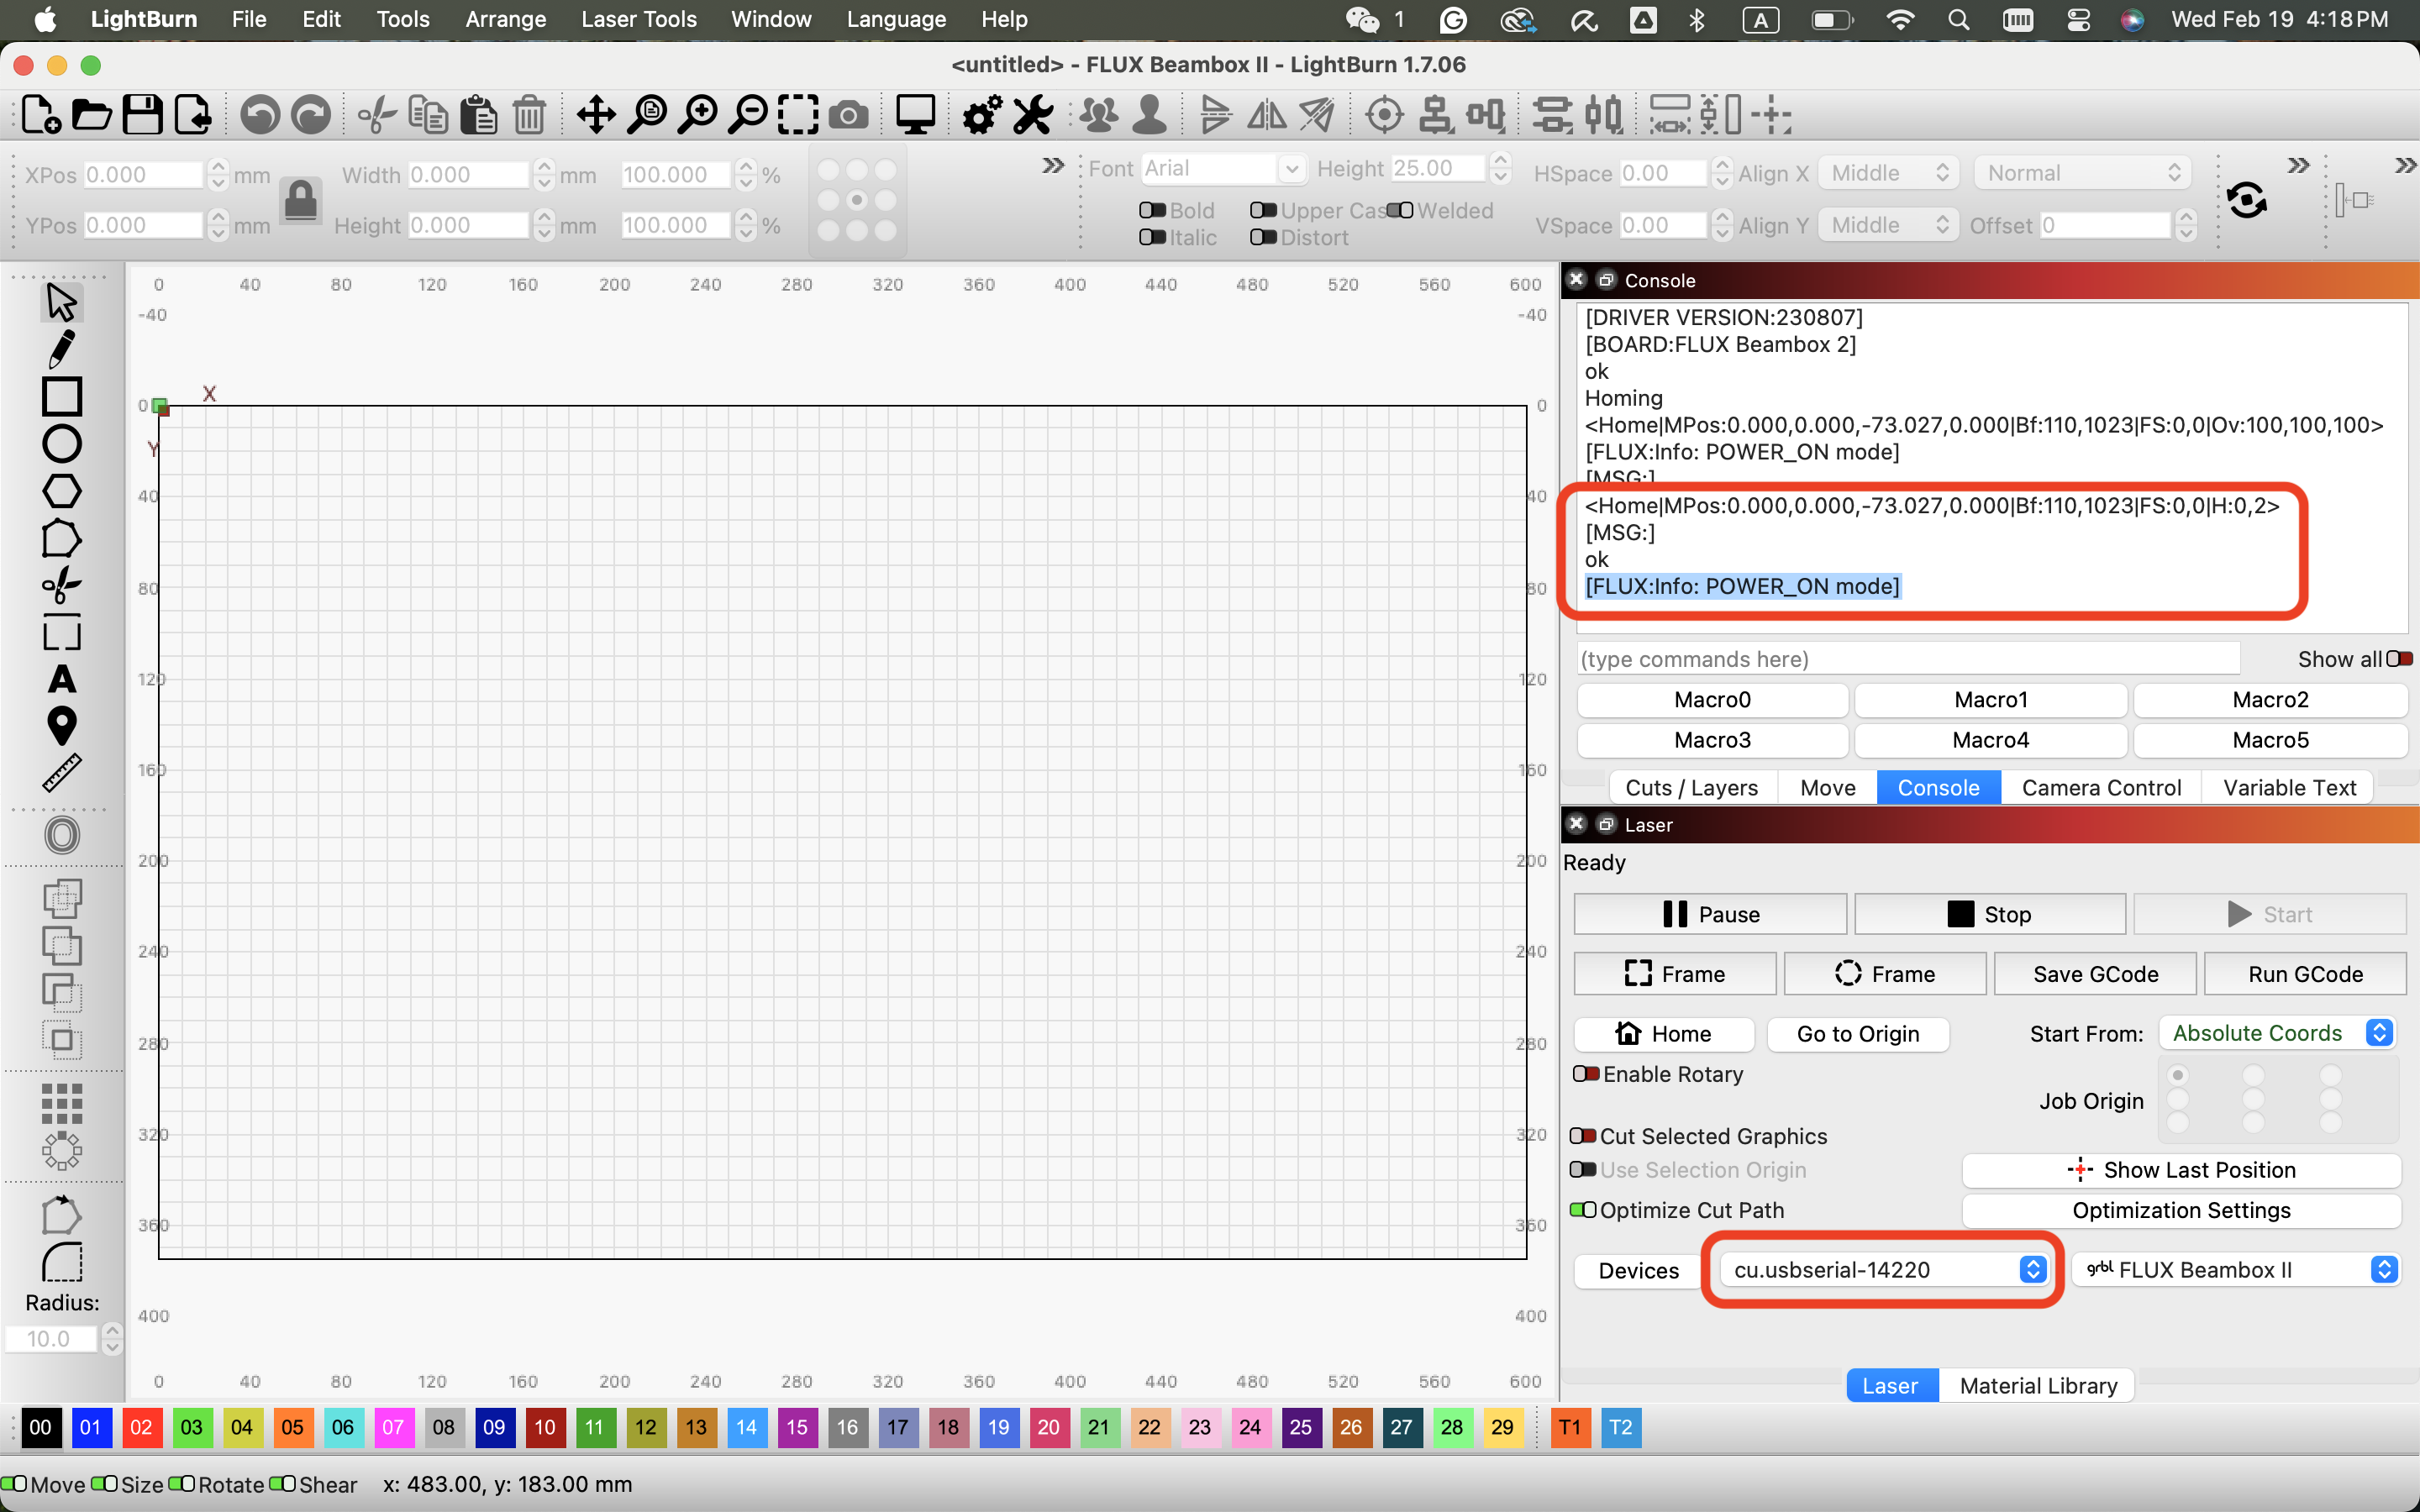Open the Arrange menu

pyautogui.click(x=505, y=19)
